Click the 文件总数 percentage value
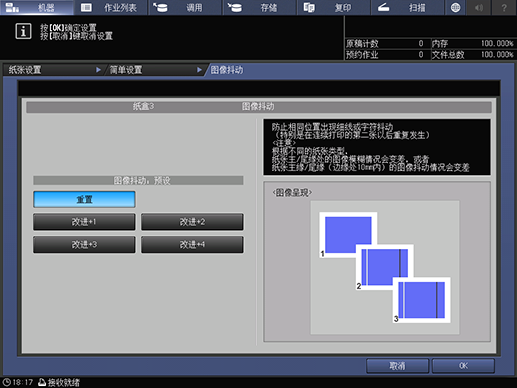This screenshot has height=388, width=517. pyautogui.click(x=497, y=54)
